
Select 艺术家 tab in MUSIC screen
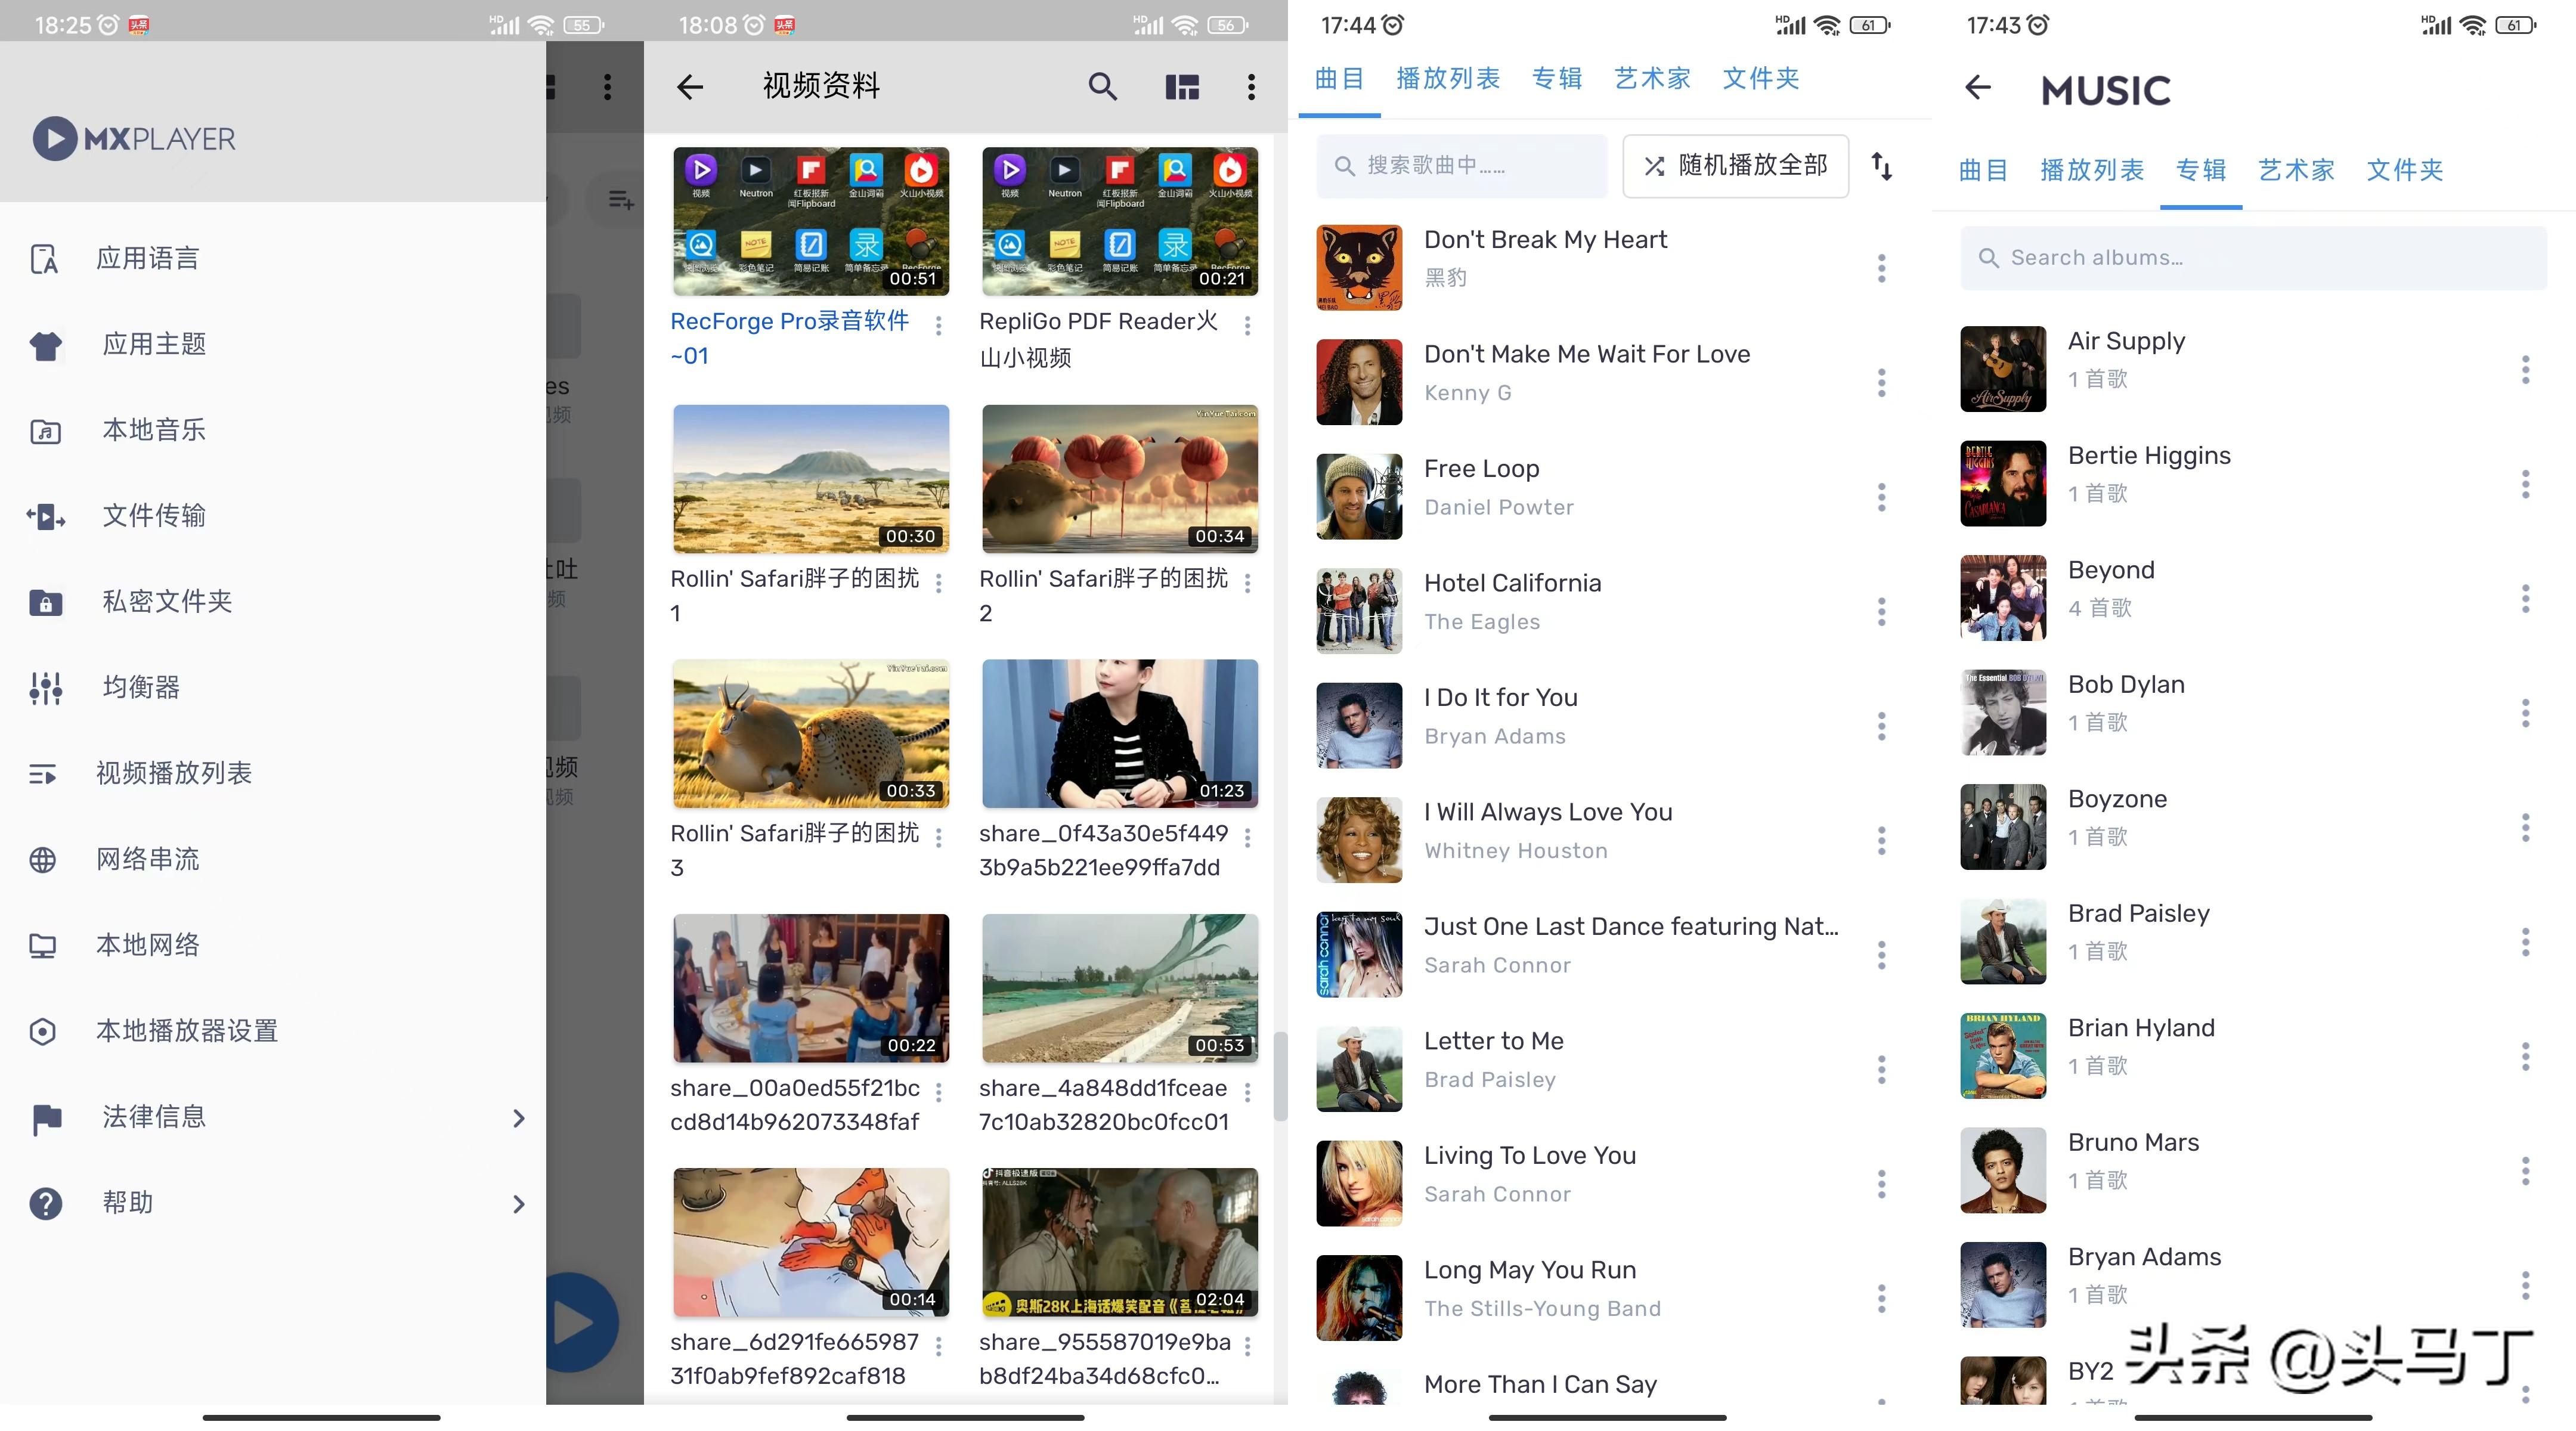point(2296,170)
